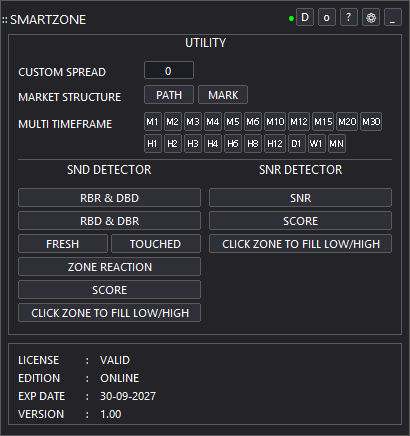Click the RBD & DBR button
The image size is (410, 436).
[109, 221]
